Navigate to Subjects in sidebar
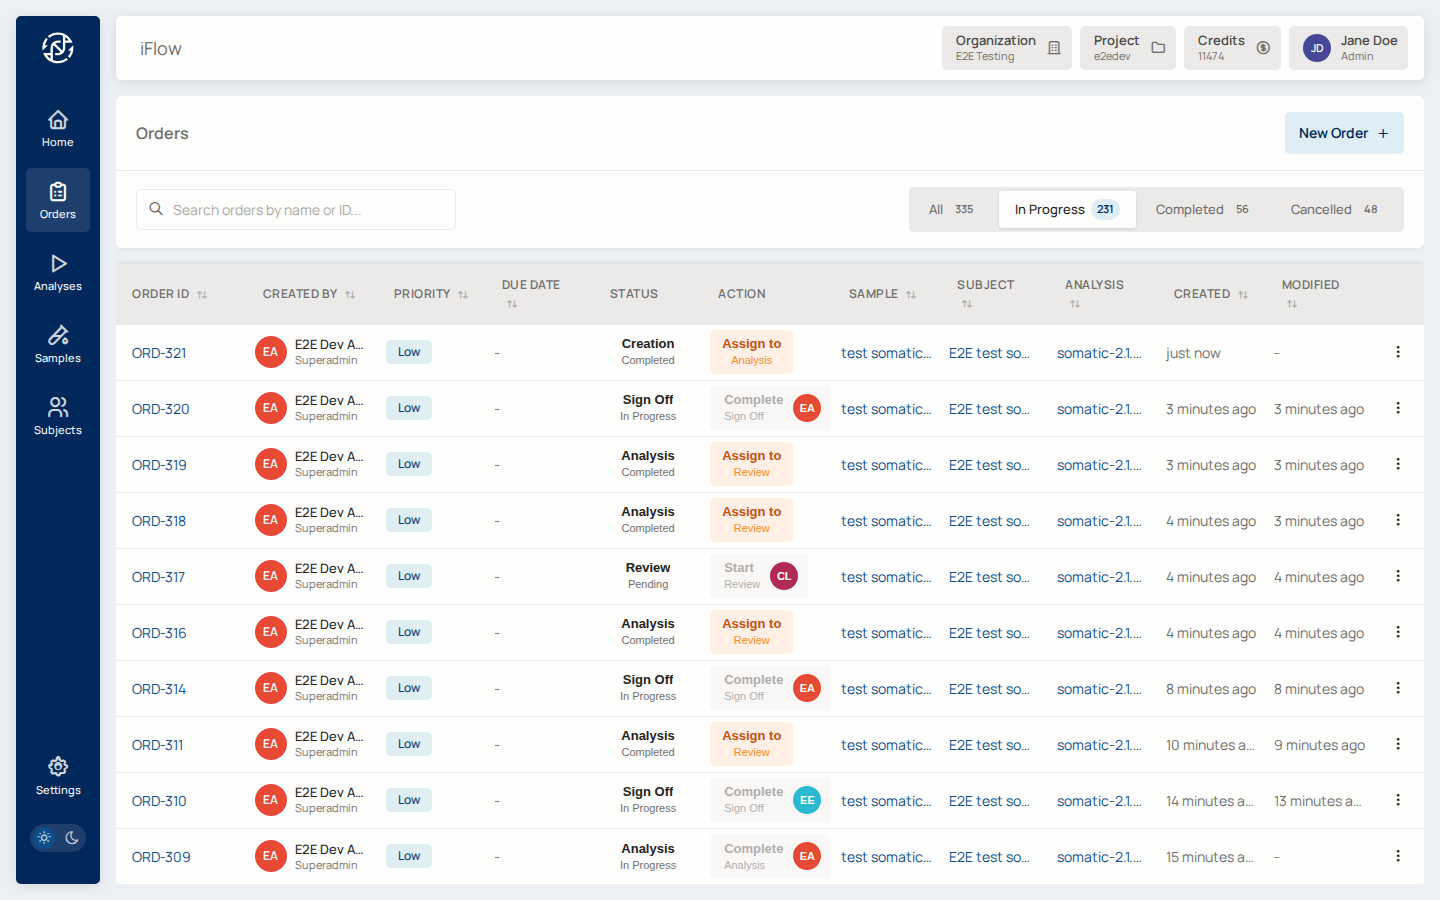This screenshot has height=900, width=1440. pyautogui.click(x=58, y=416)
